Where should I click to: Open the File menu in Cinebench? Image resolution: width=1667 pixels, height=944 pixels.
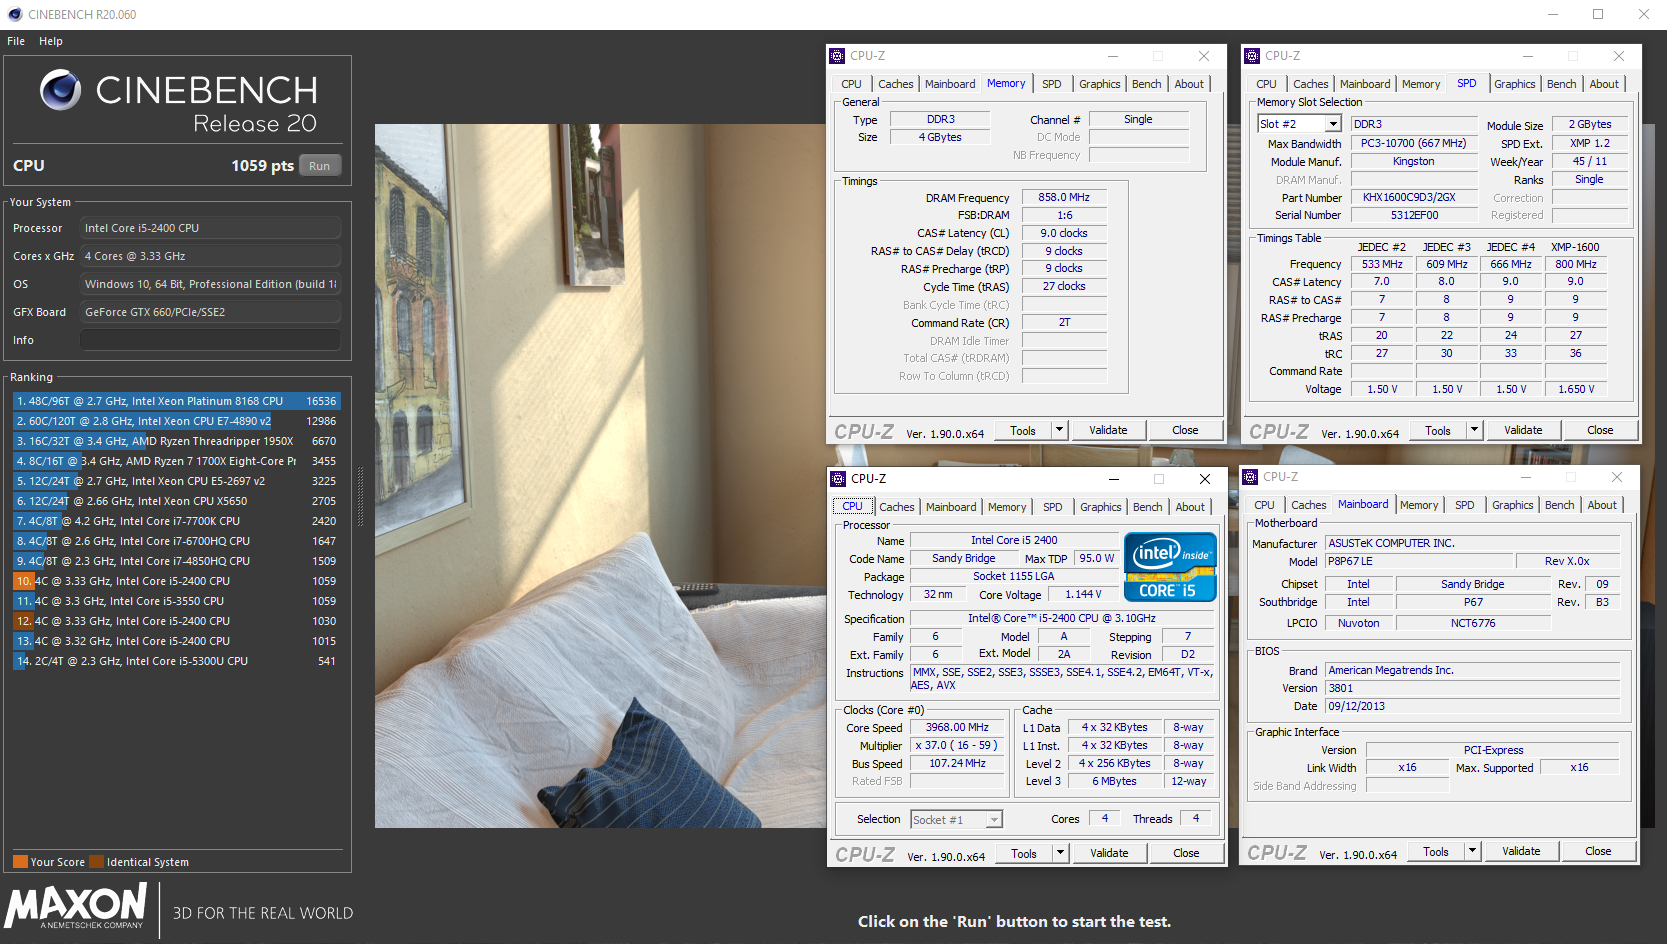16,41
